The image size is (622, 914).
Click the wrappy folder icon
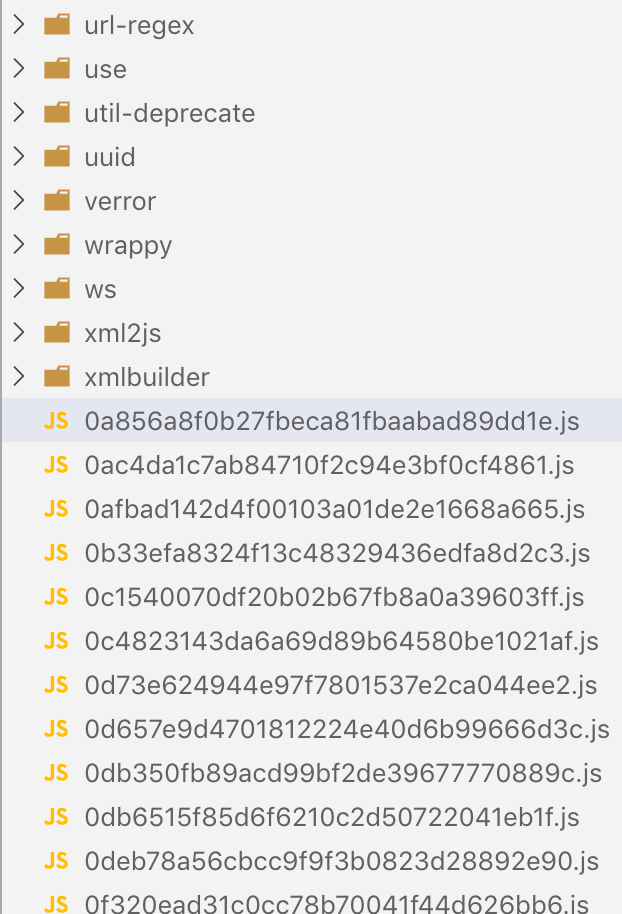[57, 245]
